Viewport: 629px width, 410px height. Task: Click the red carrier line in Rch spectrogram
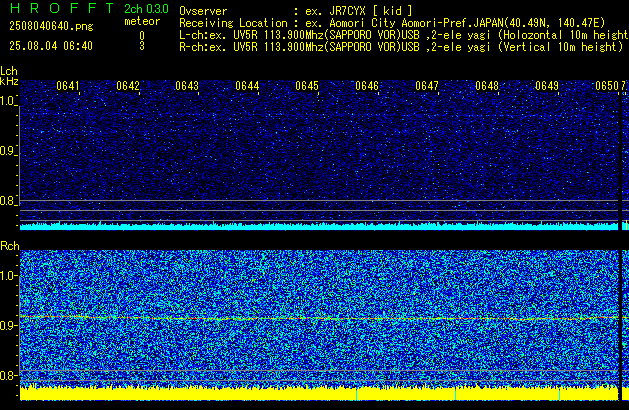319,318
